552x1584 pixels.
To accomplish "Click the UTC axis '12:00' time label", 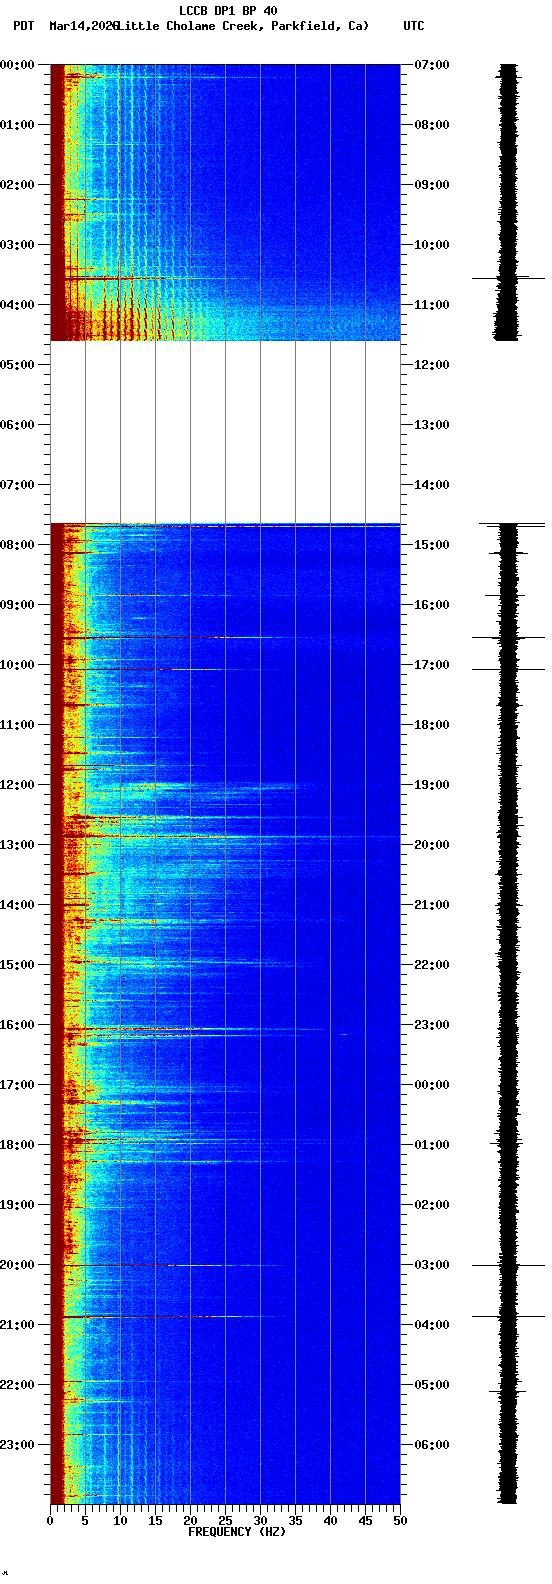I will pyautogui.click(x=432, y=365).
